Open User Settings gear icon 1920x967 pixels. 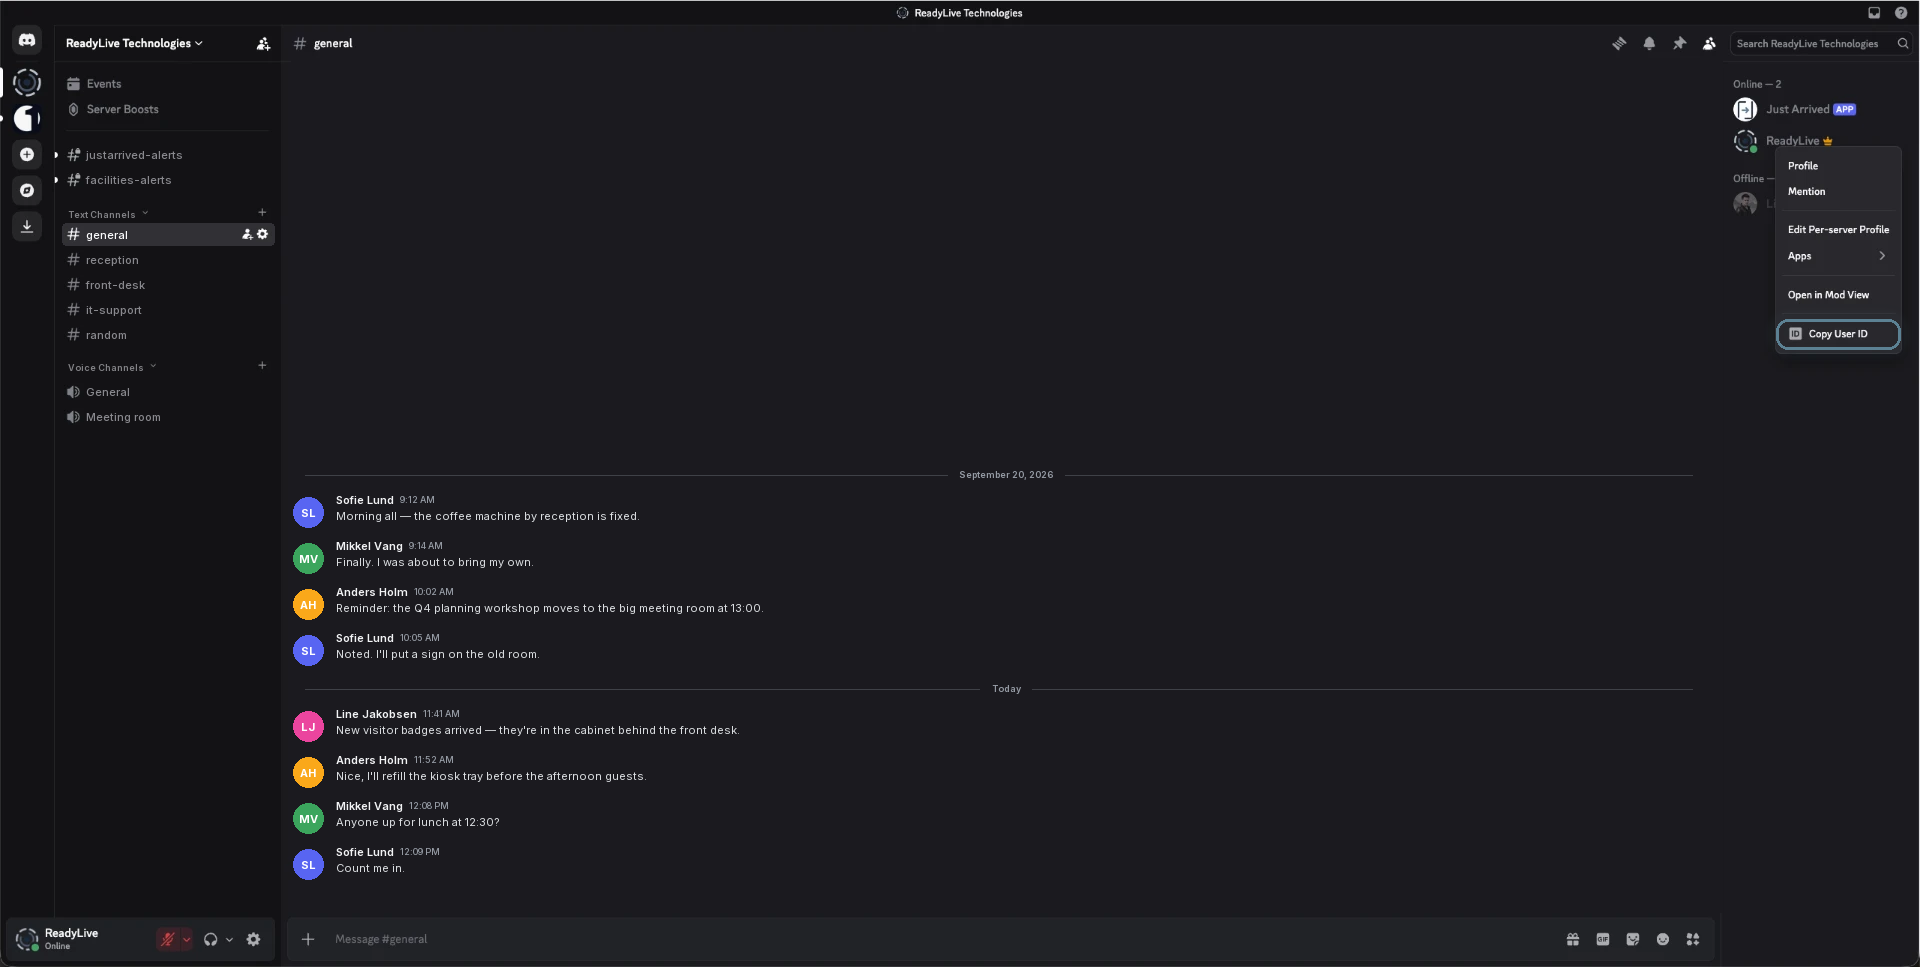click(x=253, y=939)
